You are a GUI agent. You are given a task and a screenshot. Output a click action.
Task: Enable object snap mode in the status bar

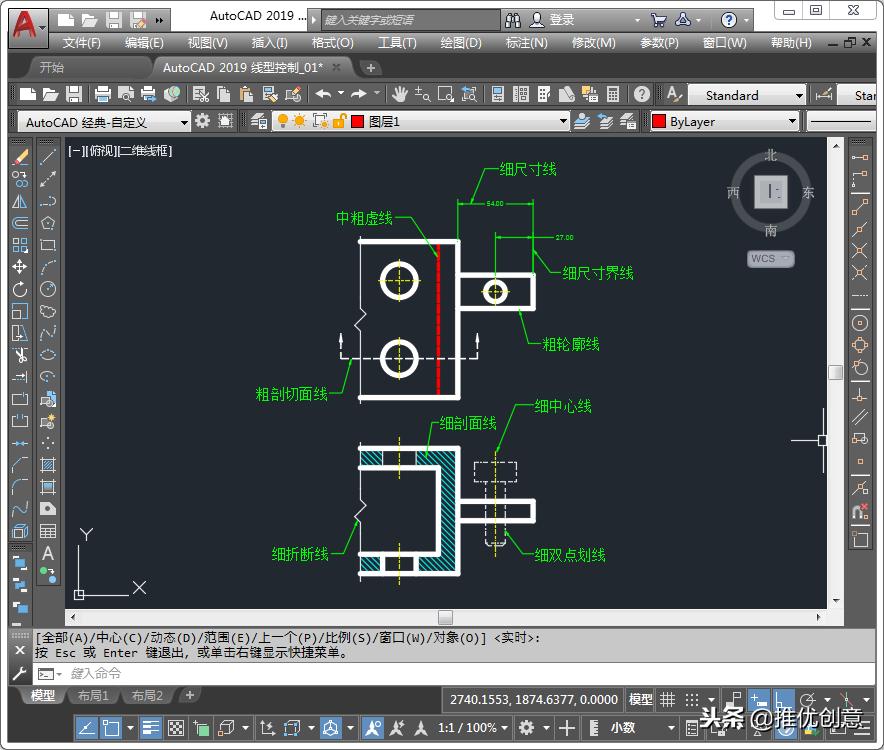[x=780, y=699]
